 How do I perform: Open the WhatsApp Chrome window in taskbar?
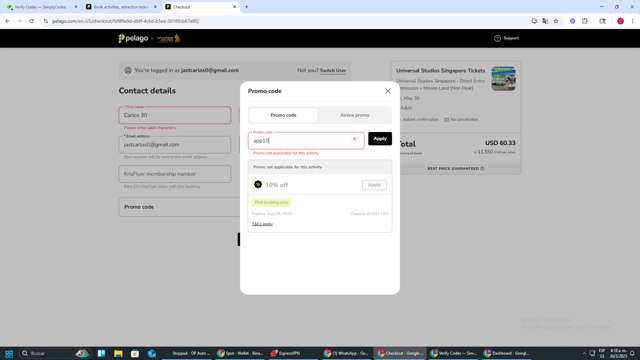(x=346, y=353)
